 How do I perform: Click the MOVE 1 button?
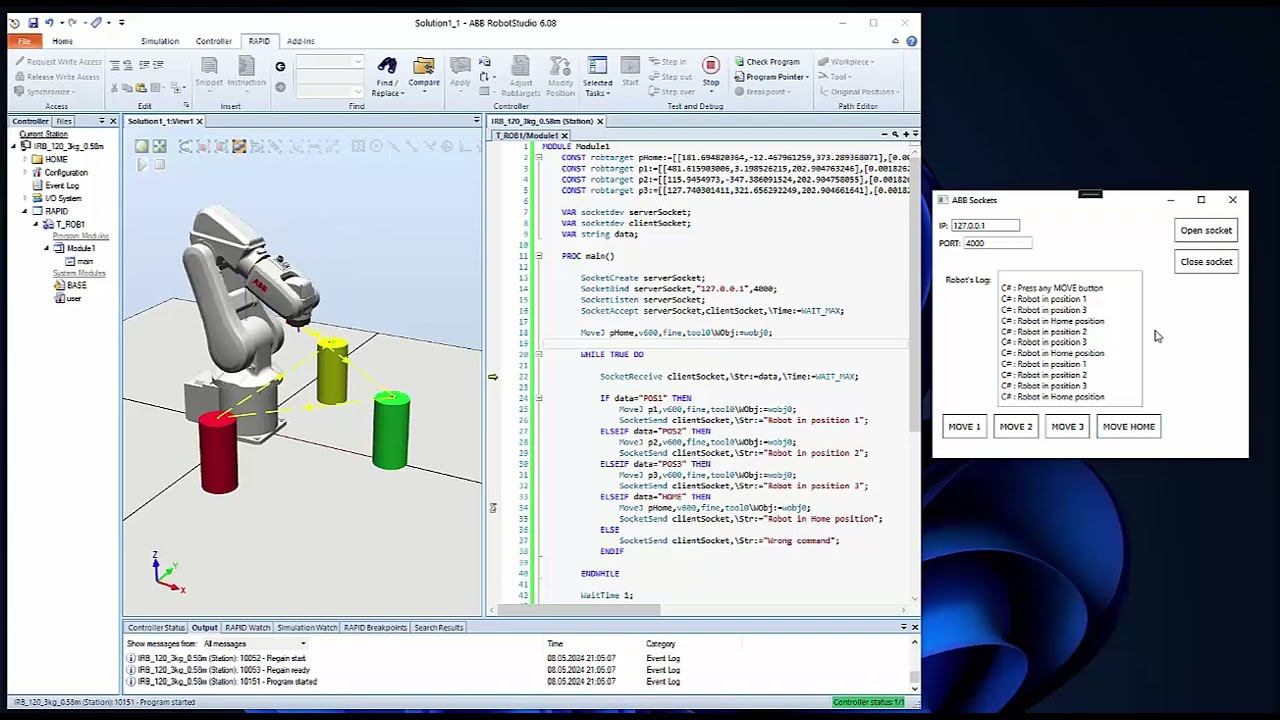(x=964, y=426)
